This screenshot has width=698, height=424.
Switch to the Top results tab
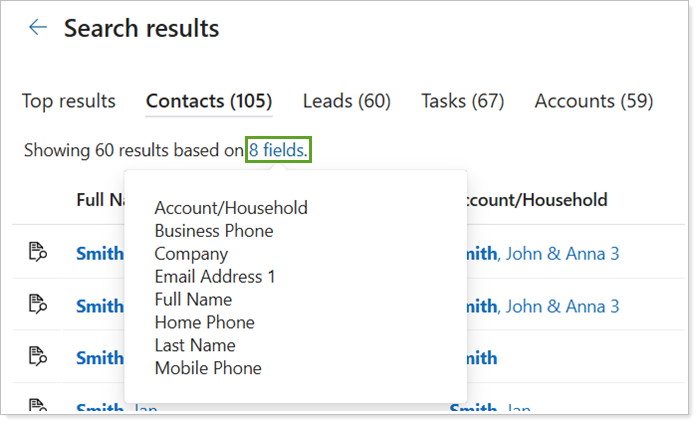coord(69,101)
